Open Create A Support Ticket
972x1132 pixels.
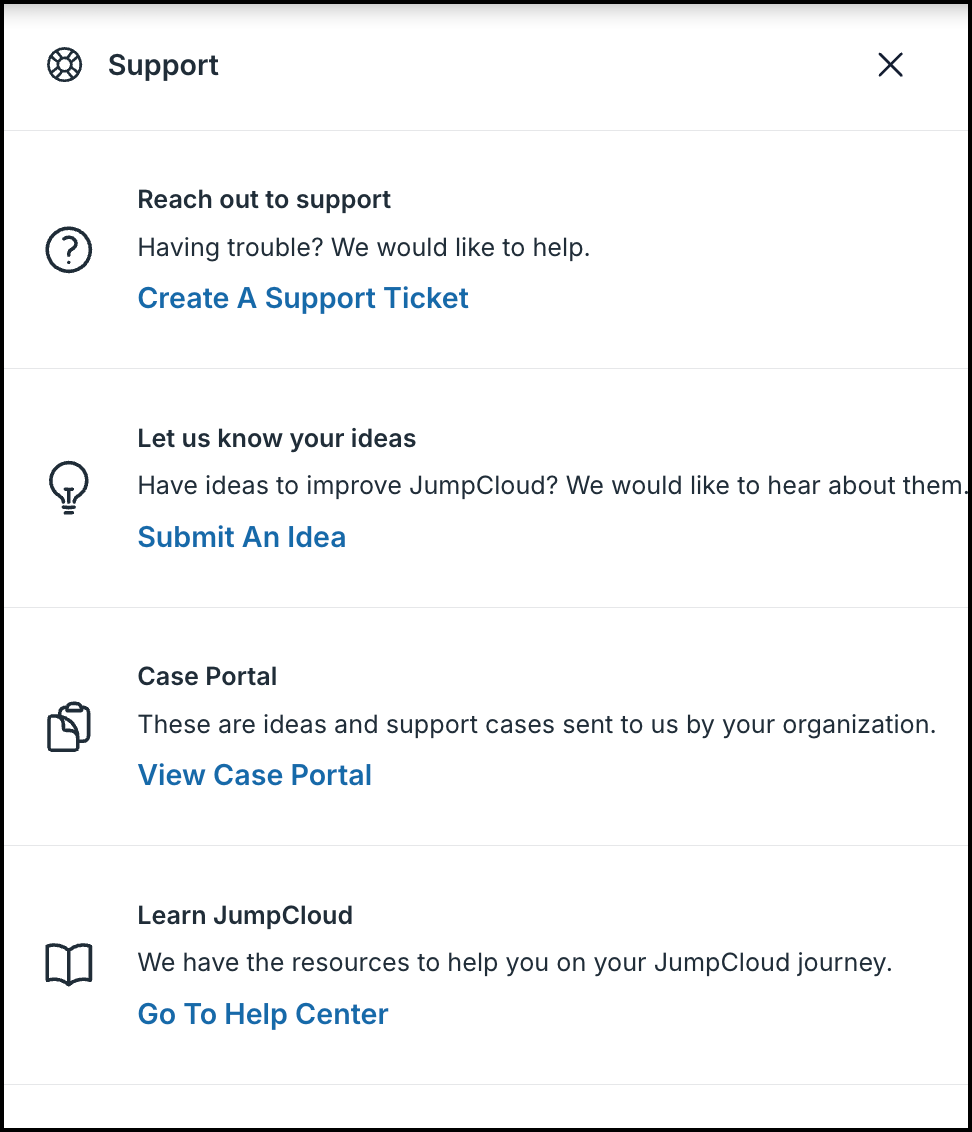pos(302,298)
